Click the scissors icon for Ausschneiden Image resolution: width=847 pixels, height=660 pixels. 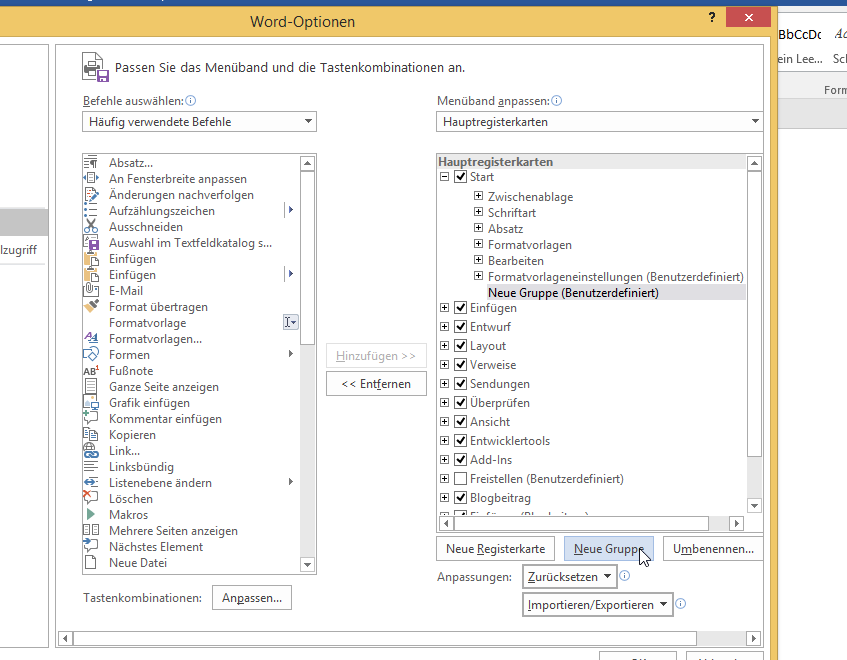91,226
